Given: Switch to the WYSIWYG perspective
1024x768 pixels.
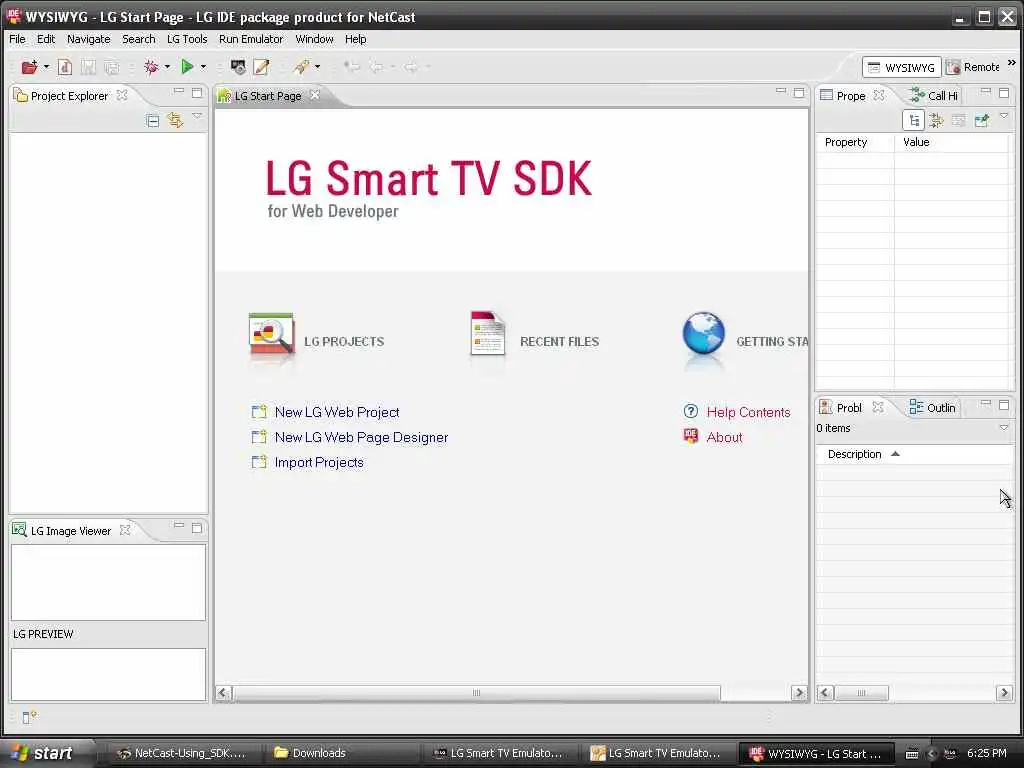Looking at the screenshot, I should [x=901, y=67].
